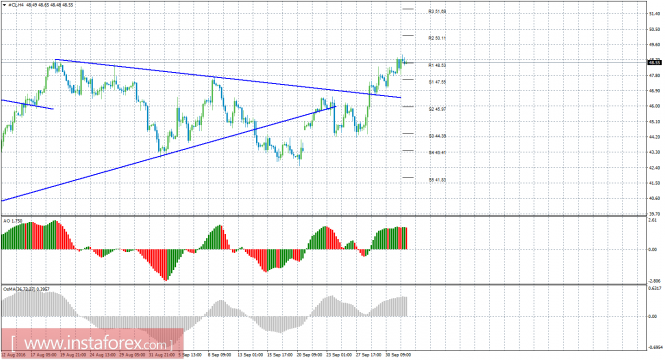The height and width of the screenshot is (360, 665).
Task: Click the AO zero level 0.00 scale label
Action: tap(654, 249)
